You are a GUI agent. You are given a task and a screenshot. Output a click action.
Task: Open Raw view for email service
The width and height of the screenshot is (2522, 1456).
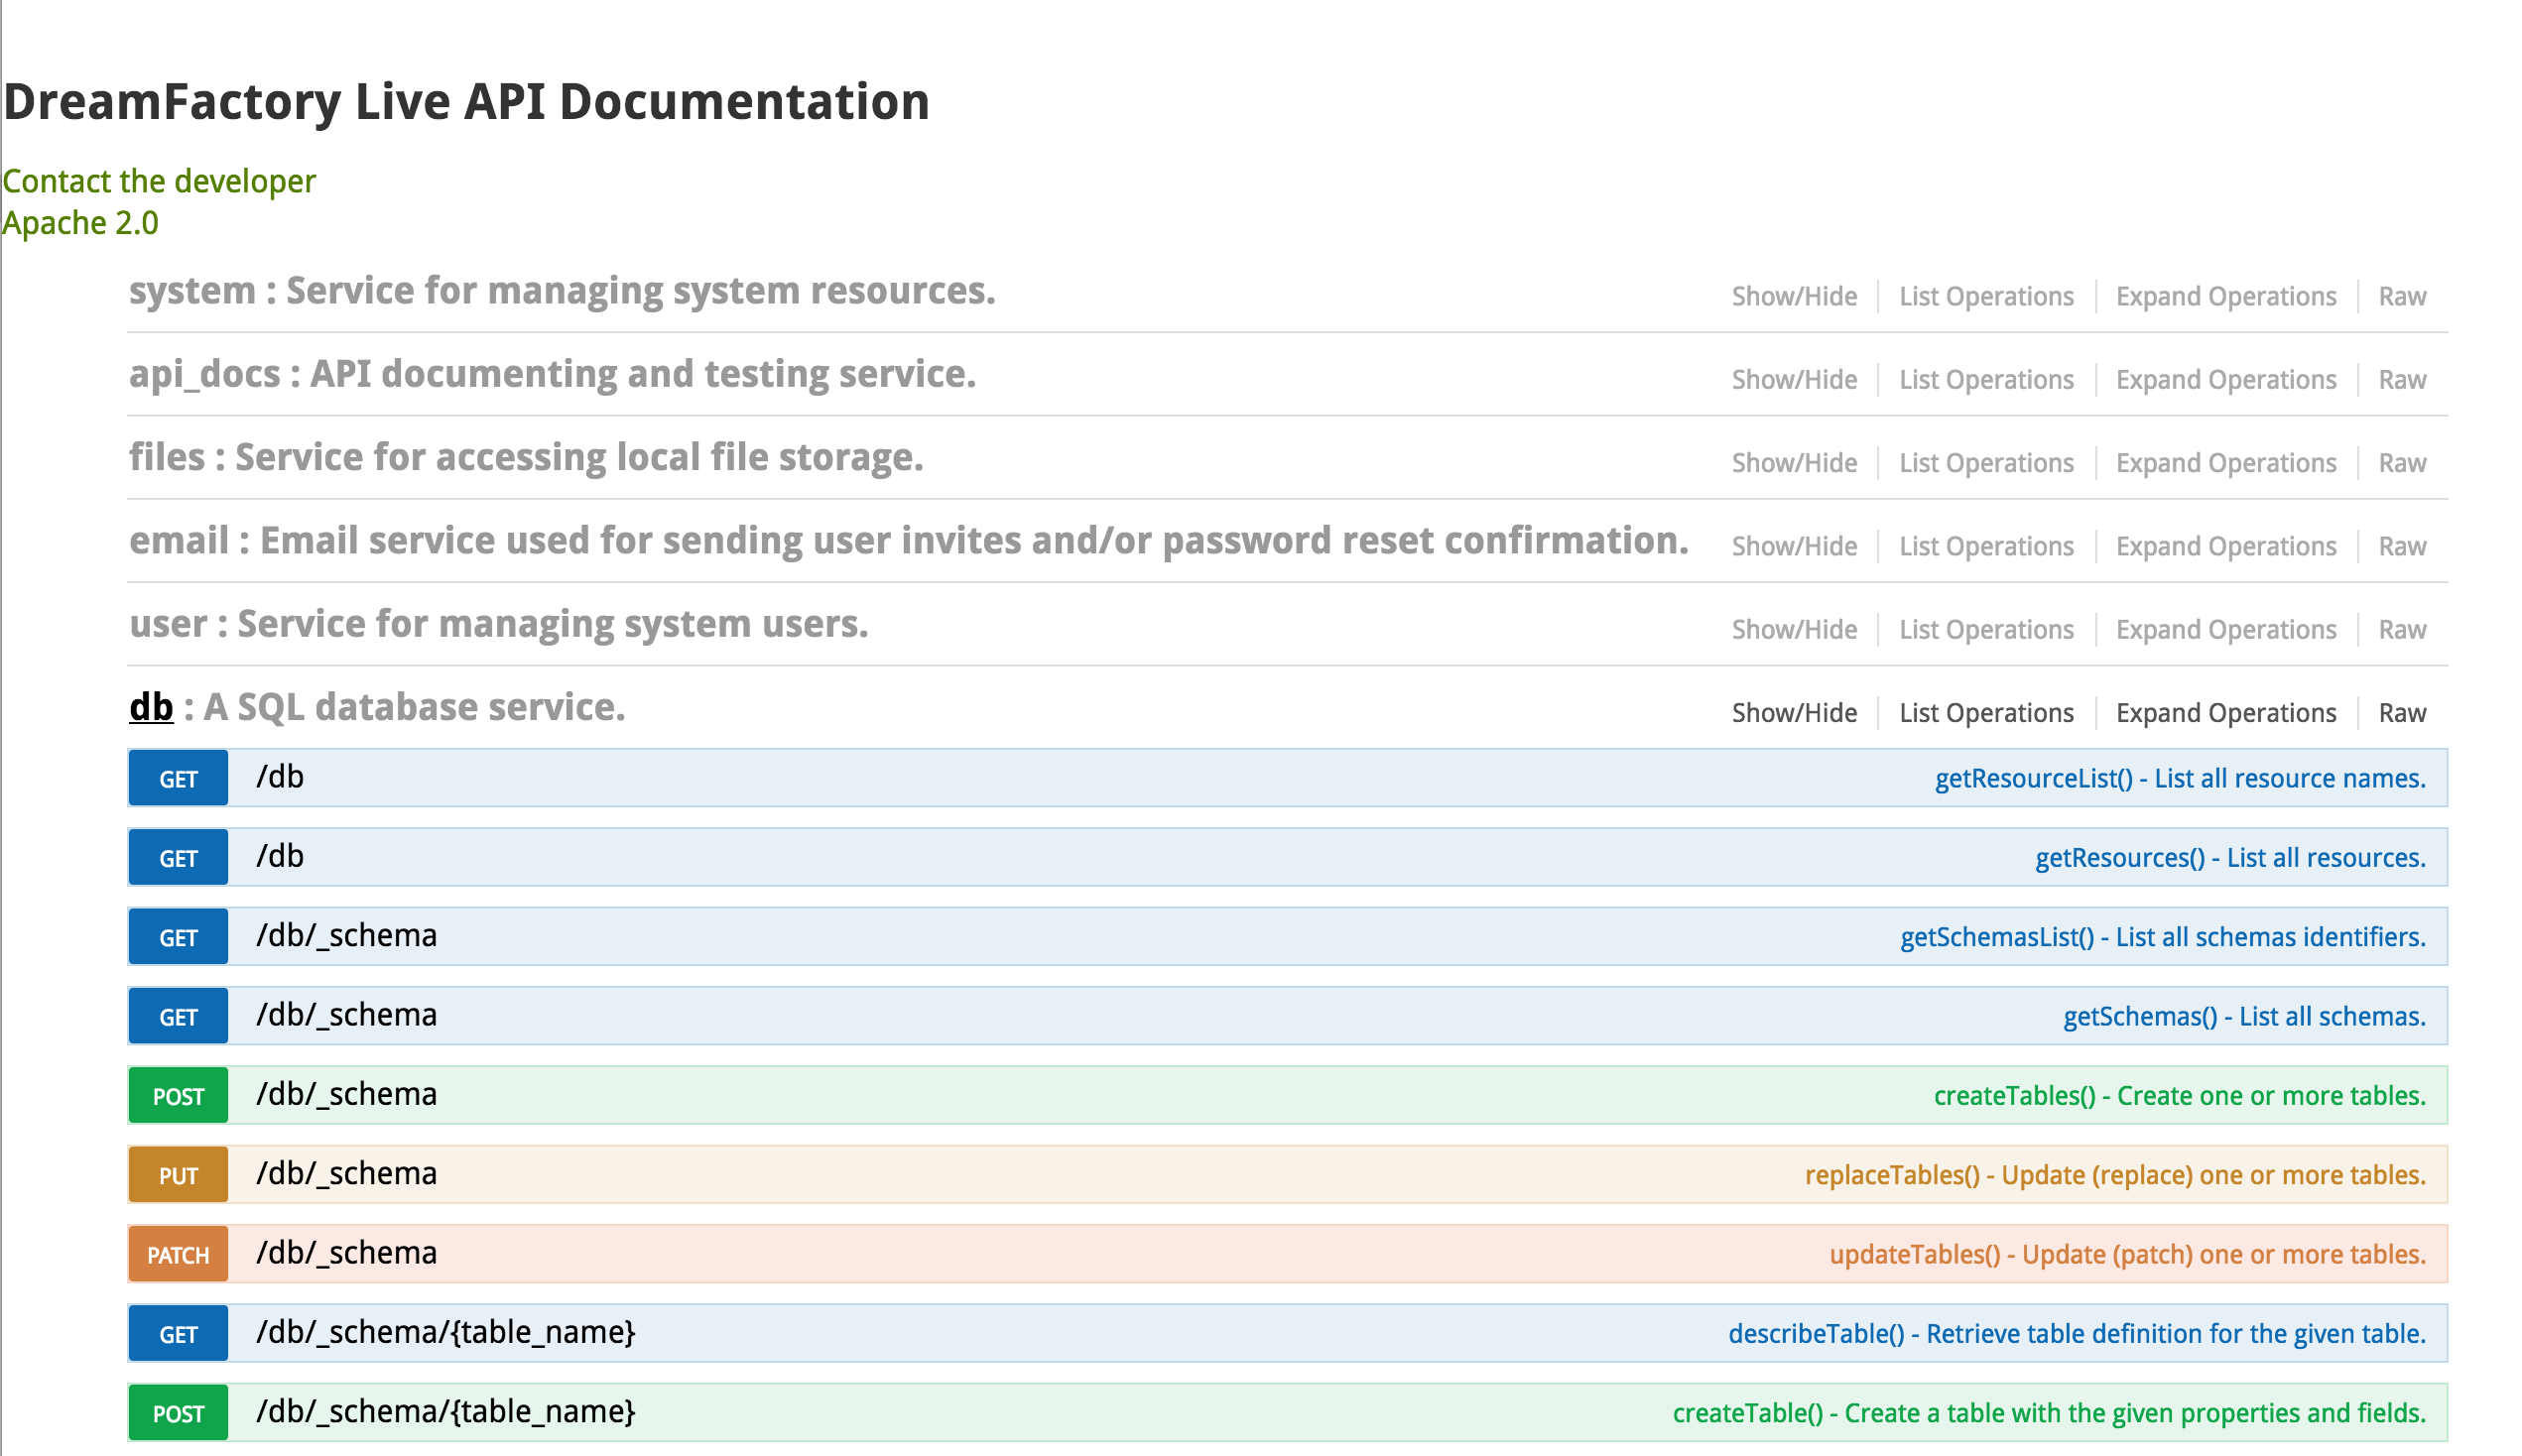(2402, 546)
